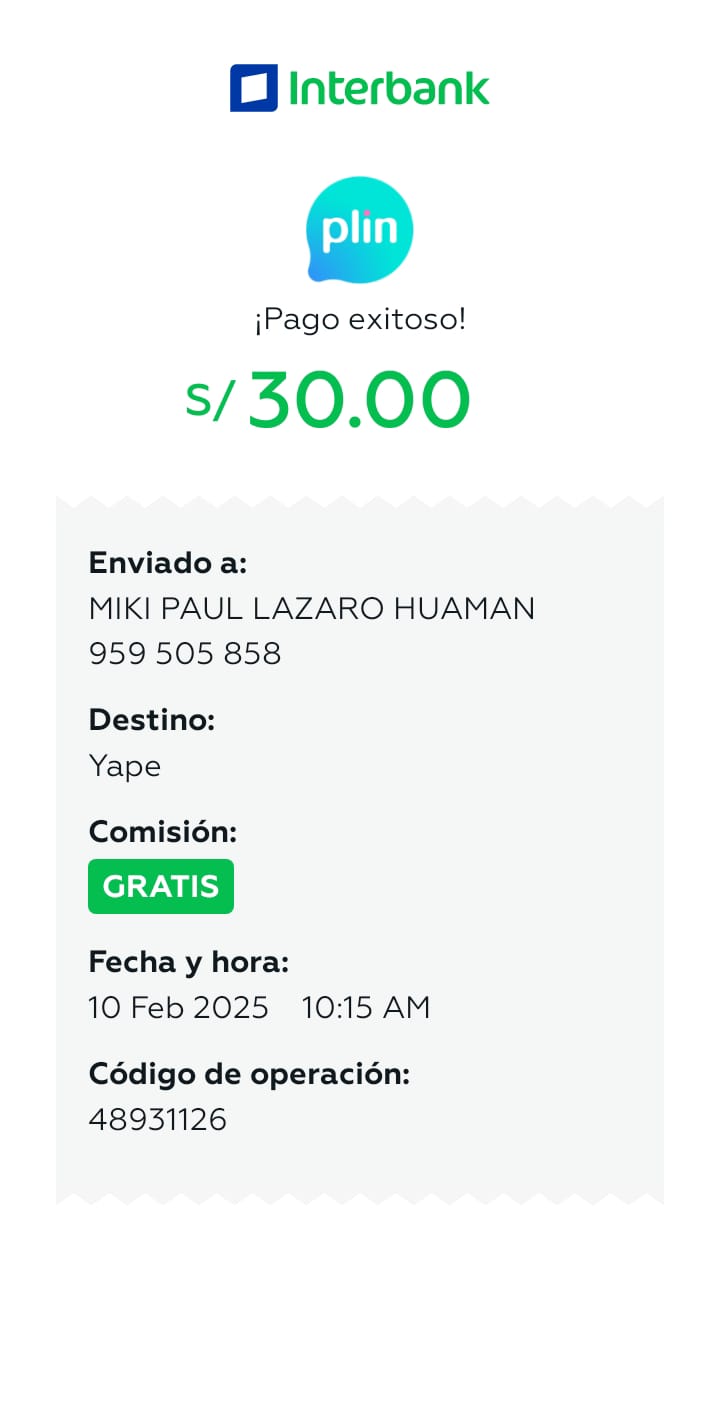Click the receipt's zigzag bottom edge
Viewport: 720px width, 1406px height.
tap(360, 1196)
